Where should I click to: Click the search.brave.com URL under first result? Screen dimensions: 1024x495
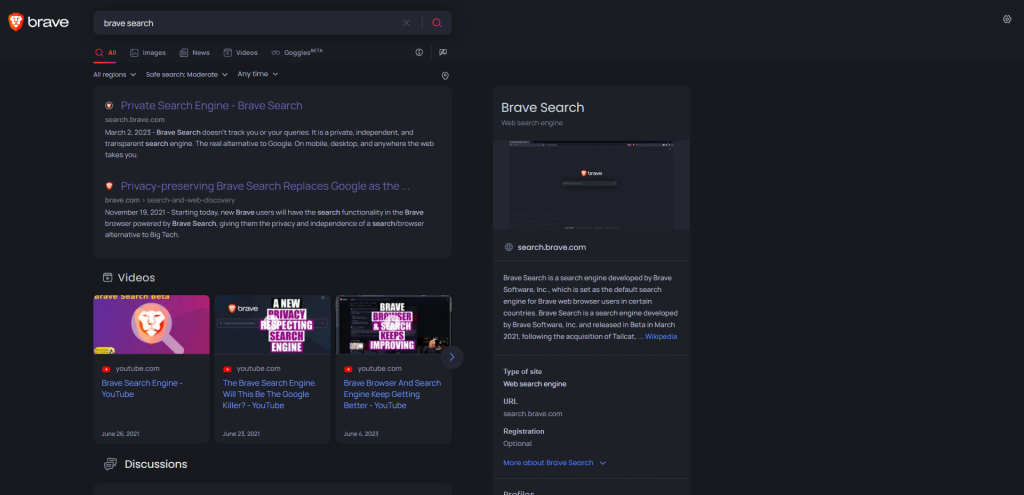[135, 120]
